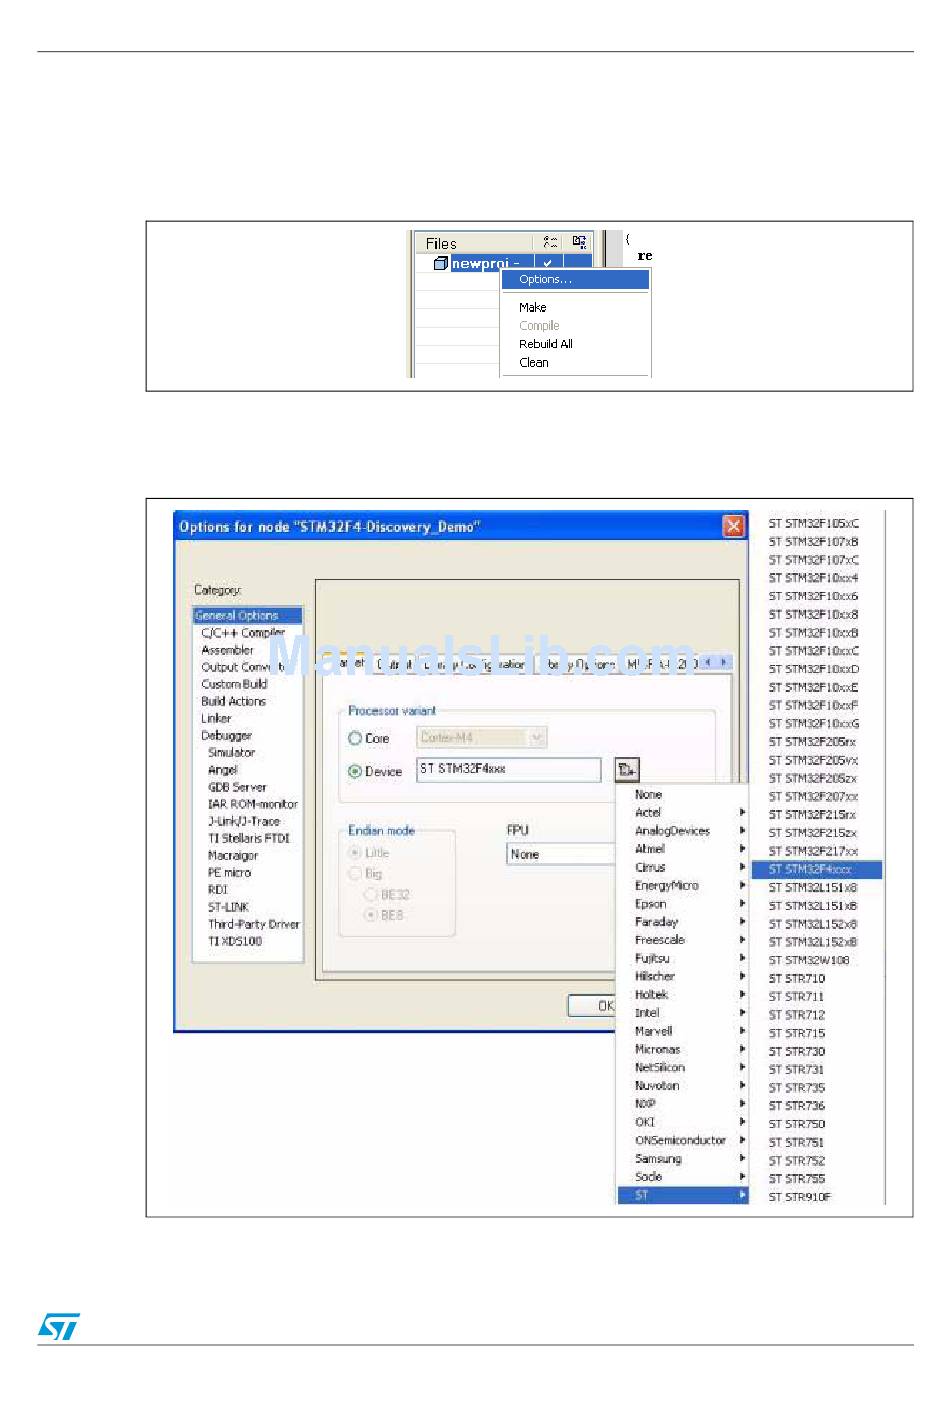Expand the Samsung vendor submenu

click(x=682, y=1159)
